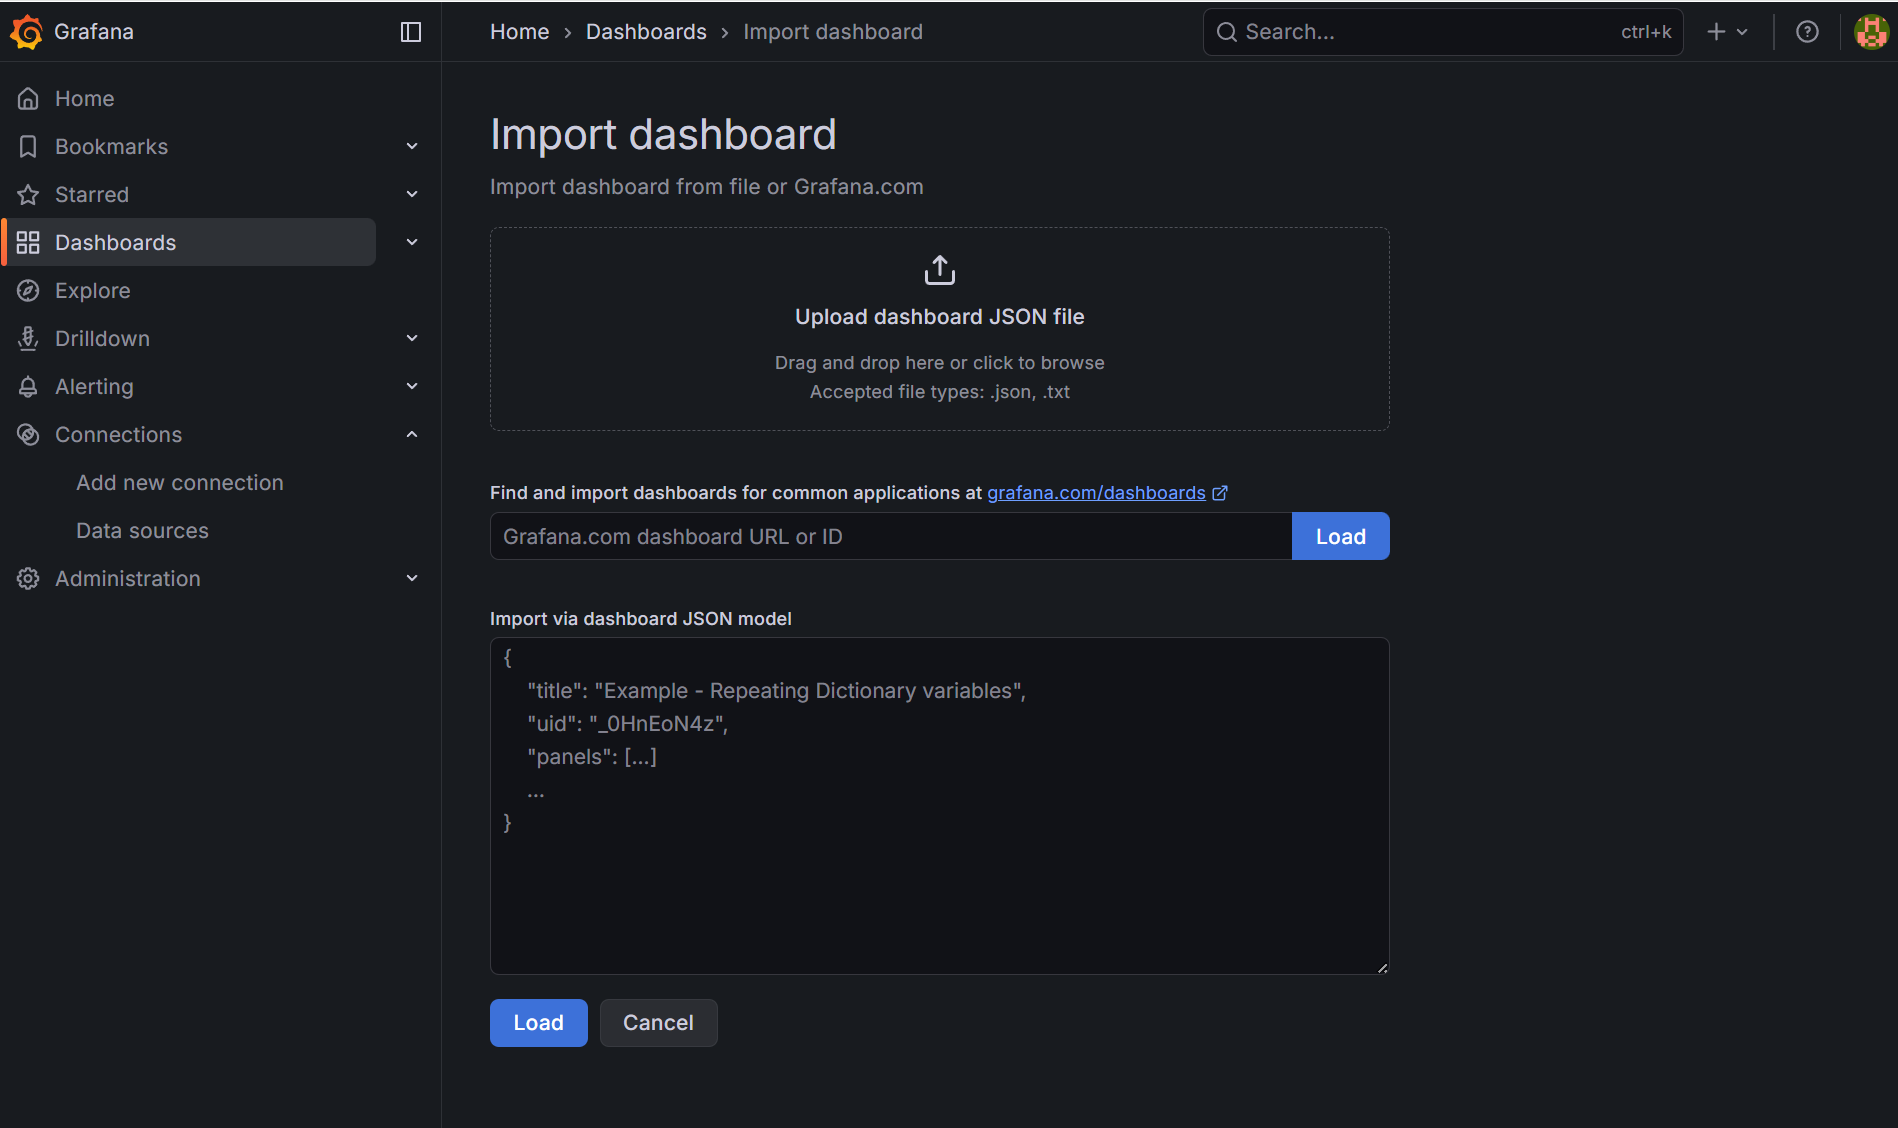Image resolution: width=1898 pixels, height=1128 pixels.
Task: Open Bookmarks in the sidebar menu
Action: [x=111, y=147]
